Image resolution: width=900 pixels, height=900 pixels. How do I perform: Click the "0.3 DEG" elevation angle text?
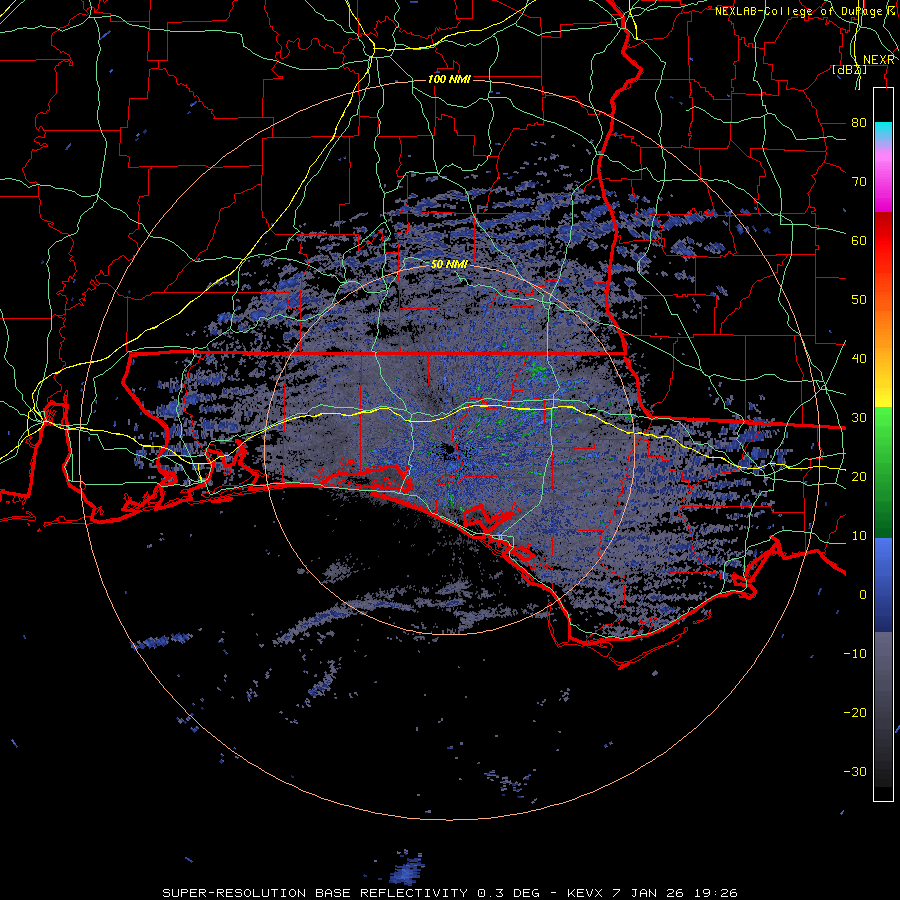coord(509,893)
